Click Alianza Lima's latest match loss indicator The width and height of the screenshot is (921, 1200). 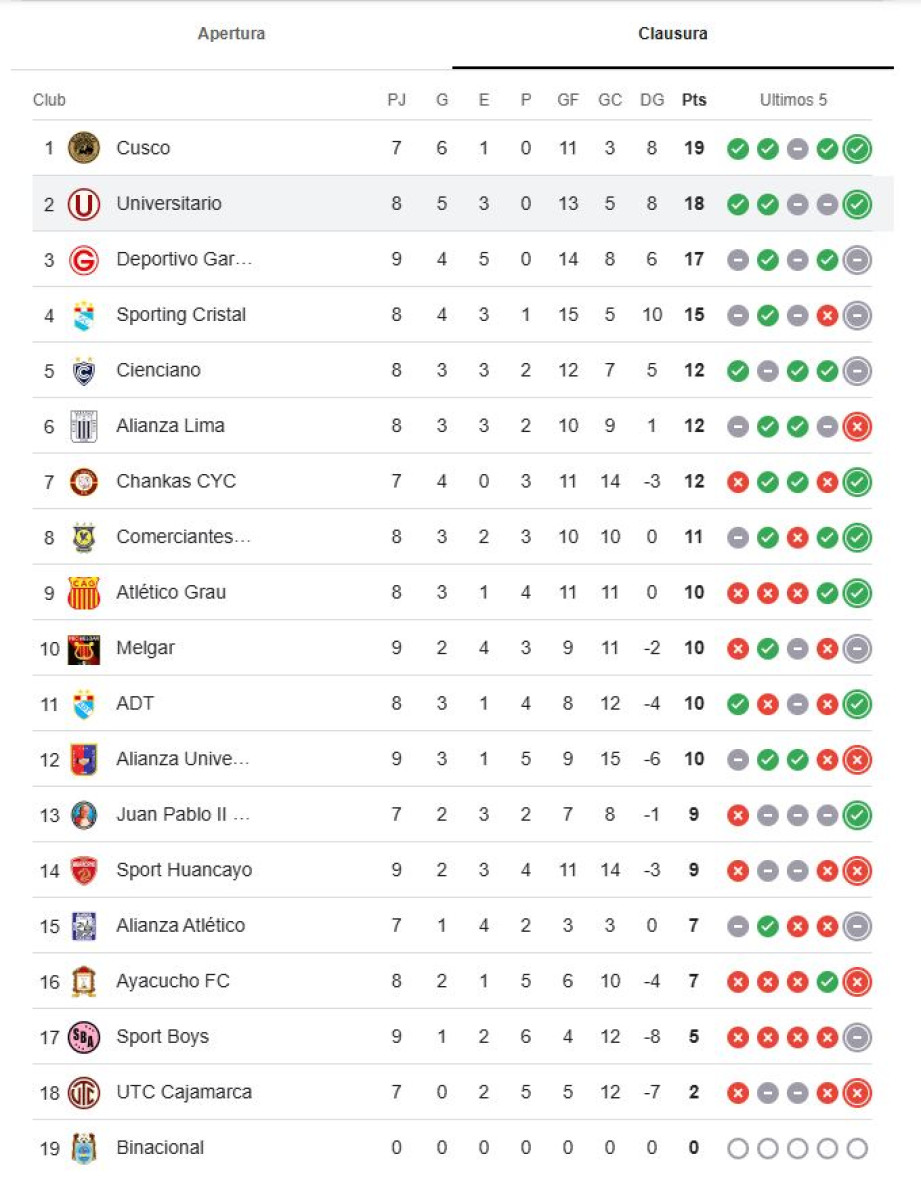(857, 427)
